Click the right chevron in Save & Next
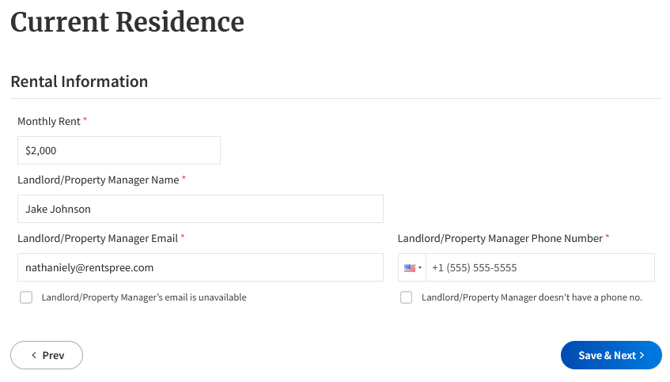This screenshot has width=670, height=382. coord(642,355)
